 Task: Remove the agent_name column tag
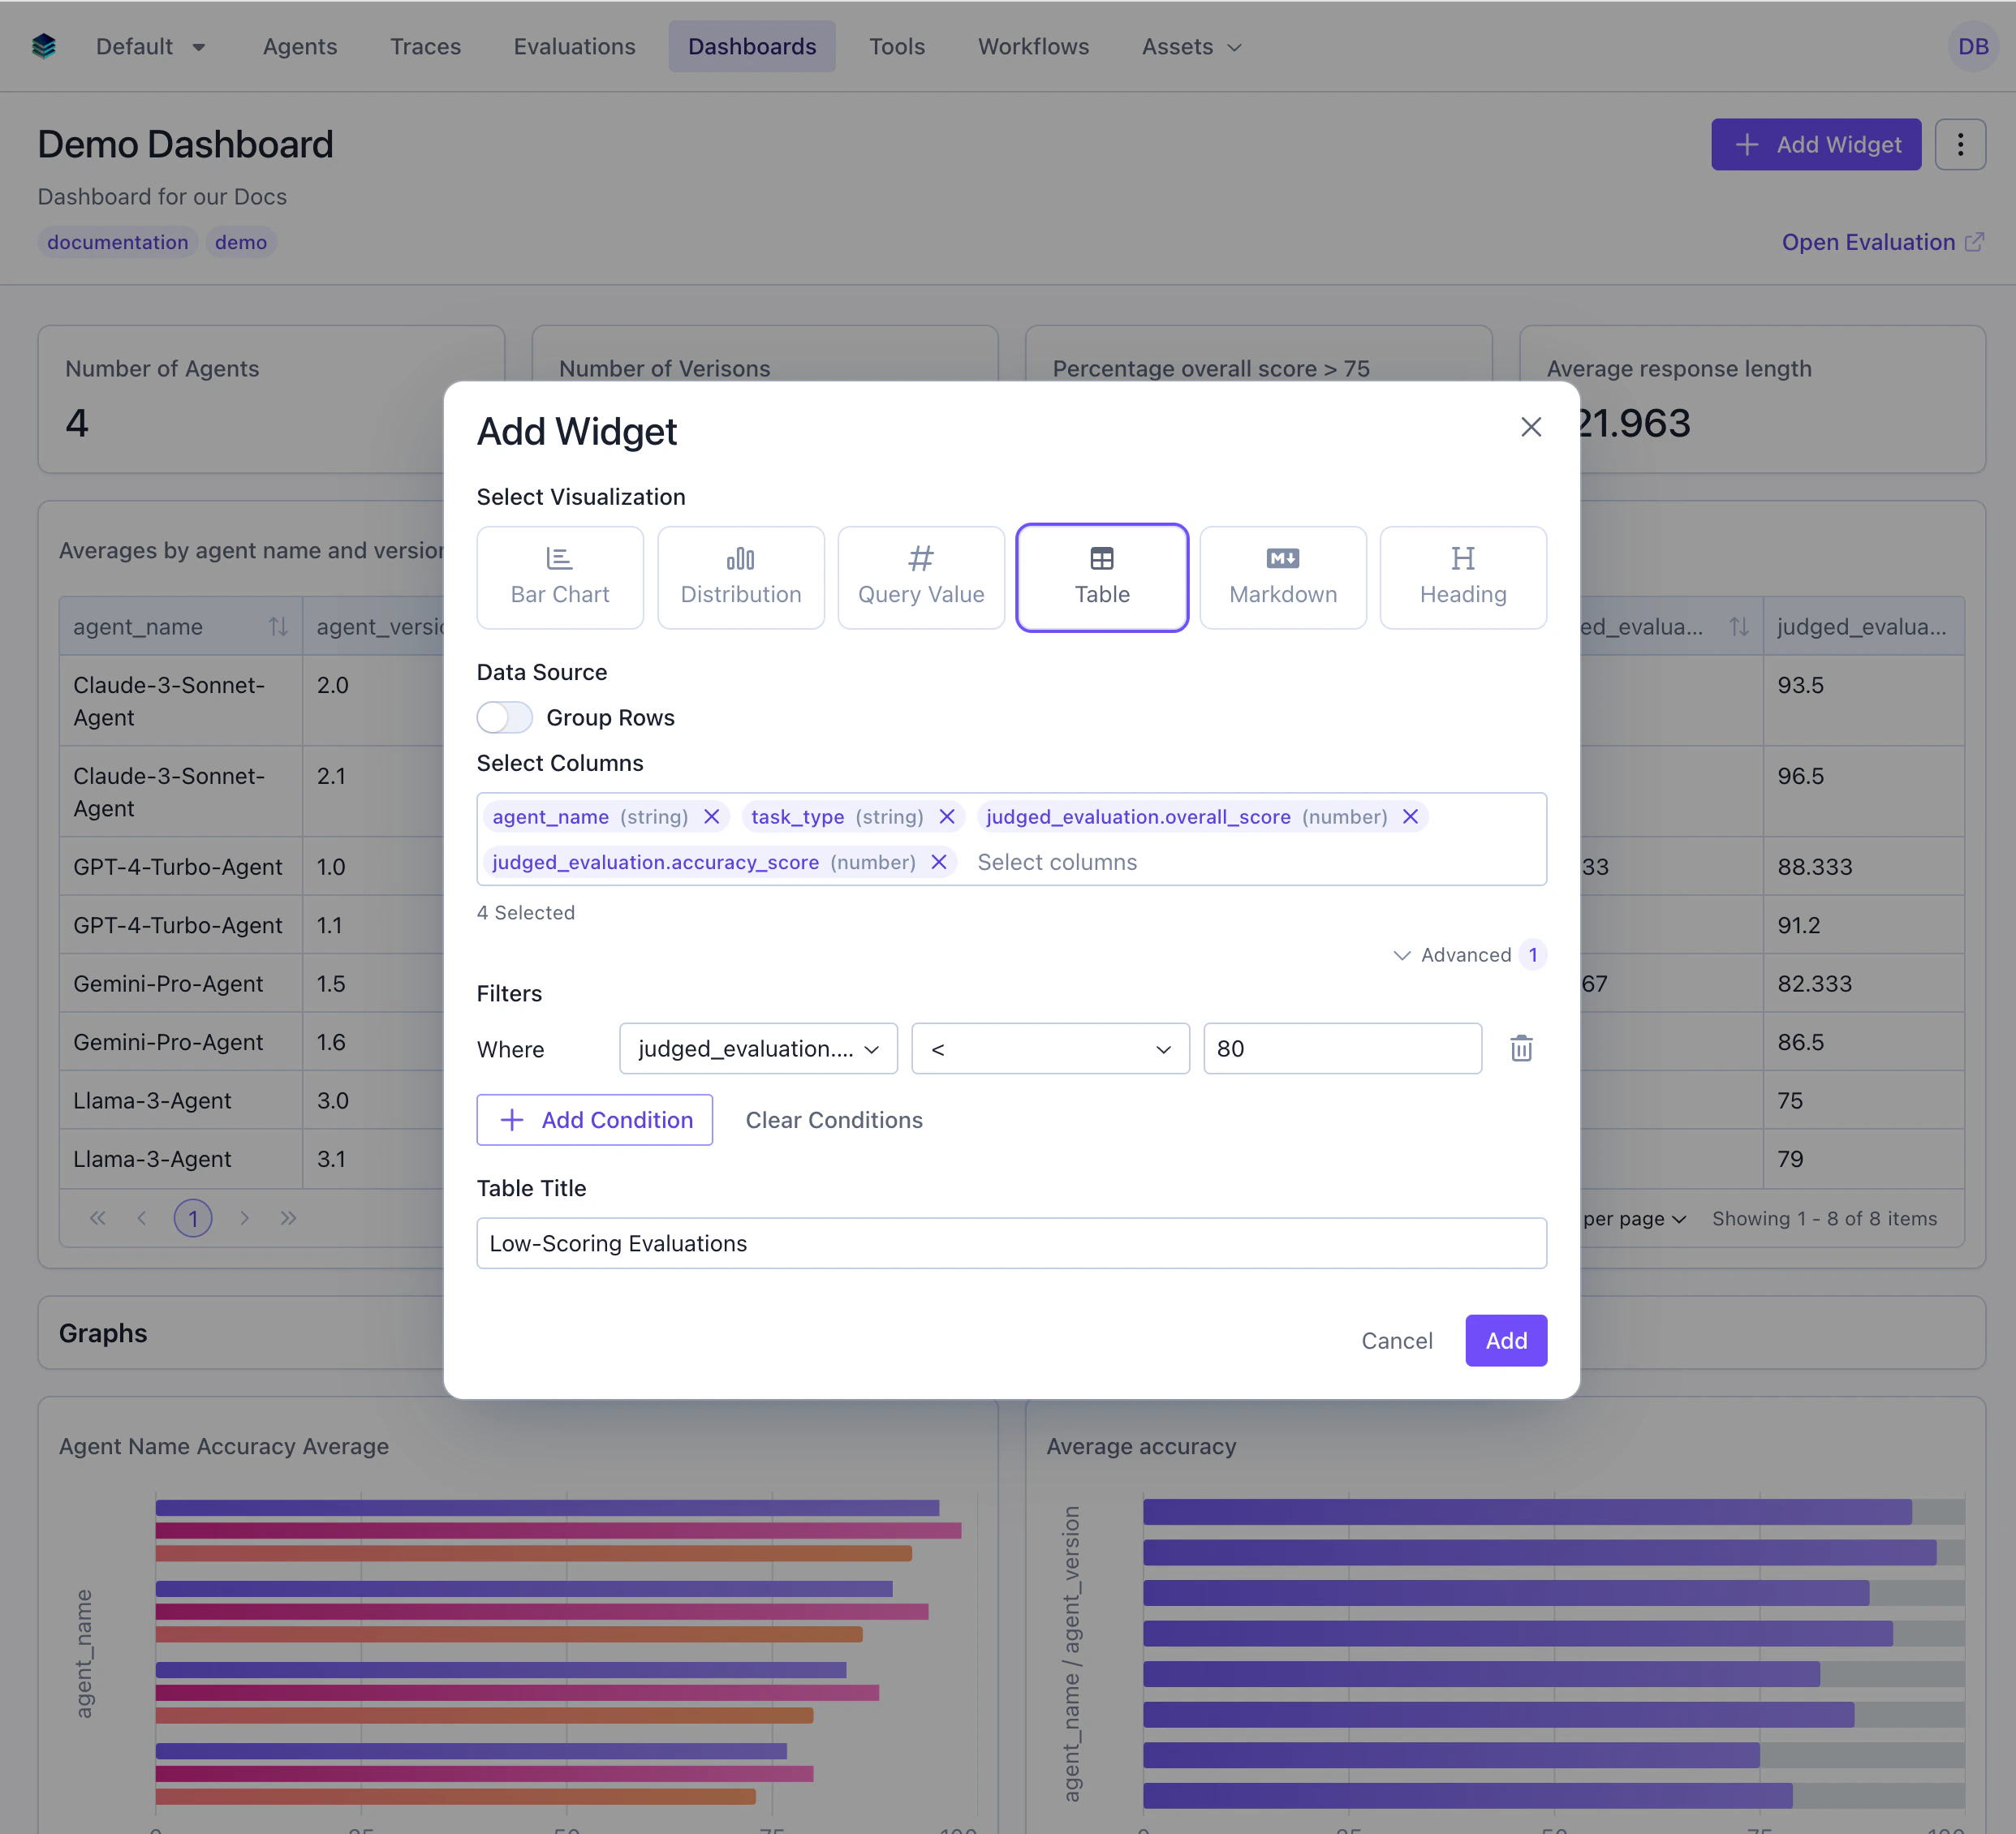[711, 817]
